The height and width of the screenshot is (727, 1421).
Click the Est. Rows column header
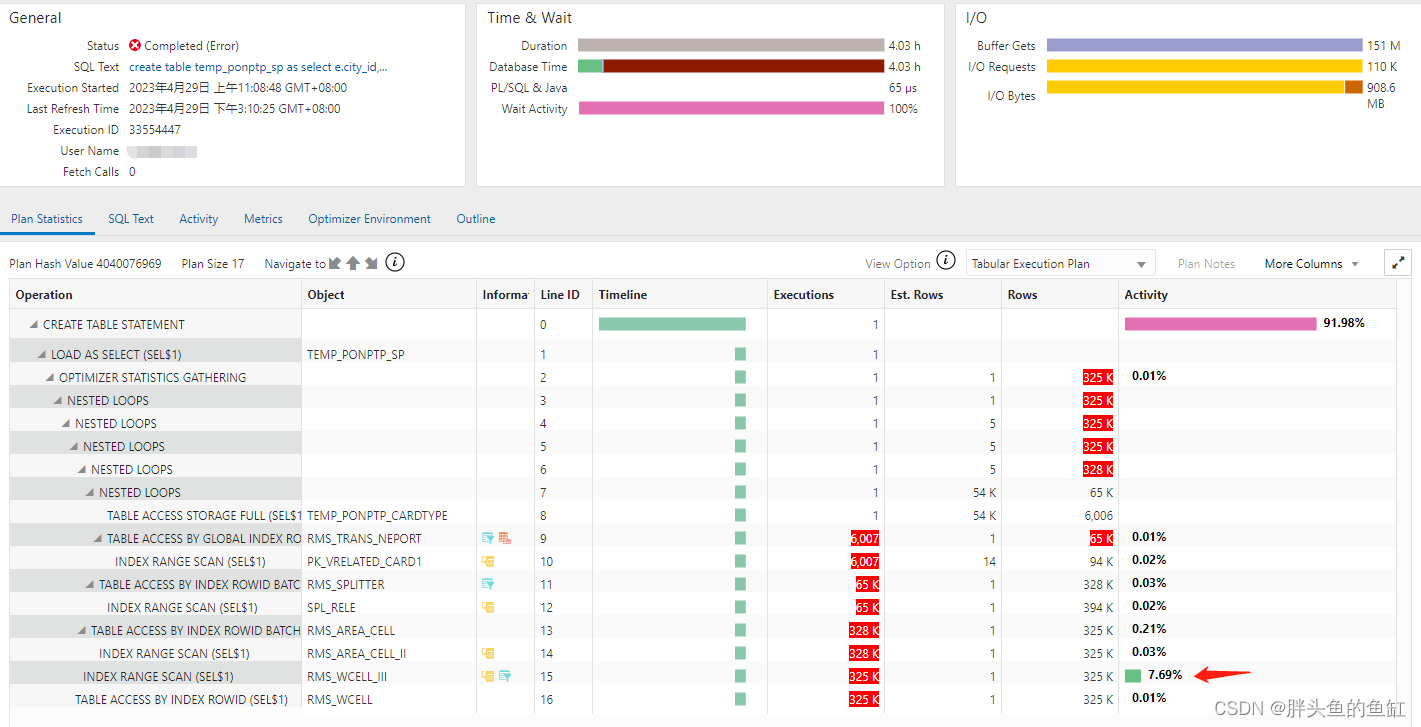(x=943, y=294)
